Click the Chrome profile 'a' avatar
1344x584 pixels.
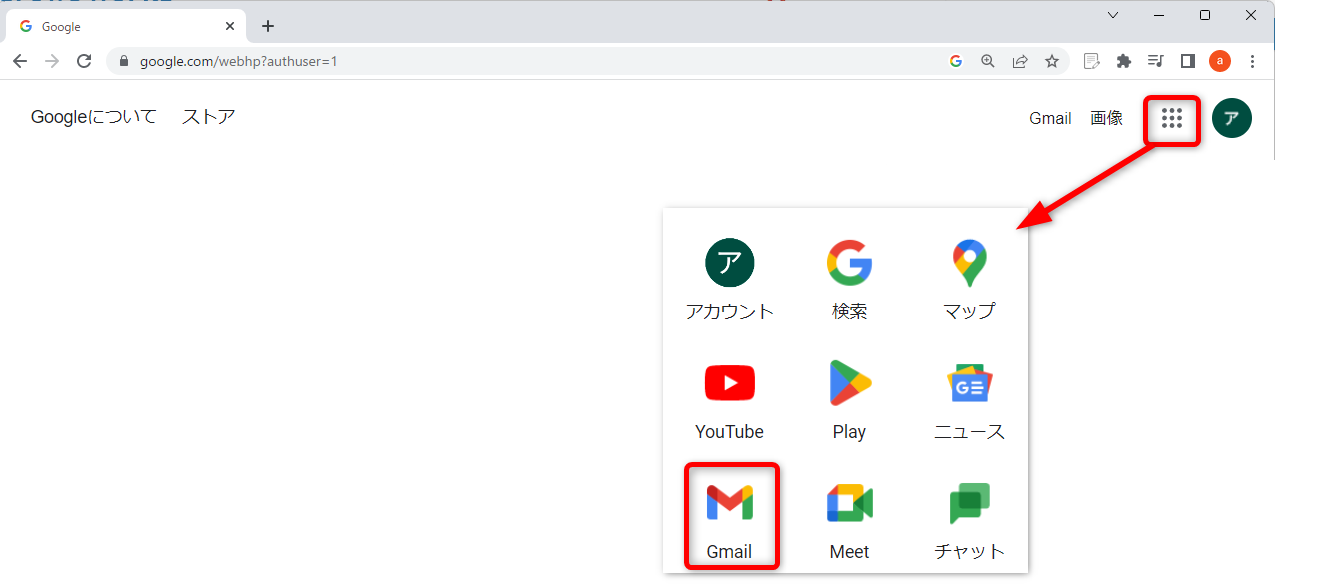pos(1220,61)
